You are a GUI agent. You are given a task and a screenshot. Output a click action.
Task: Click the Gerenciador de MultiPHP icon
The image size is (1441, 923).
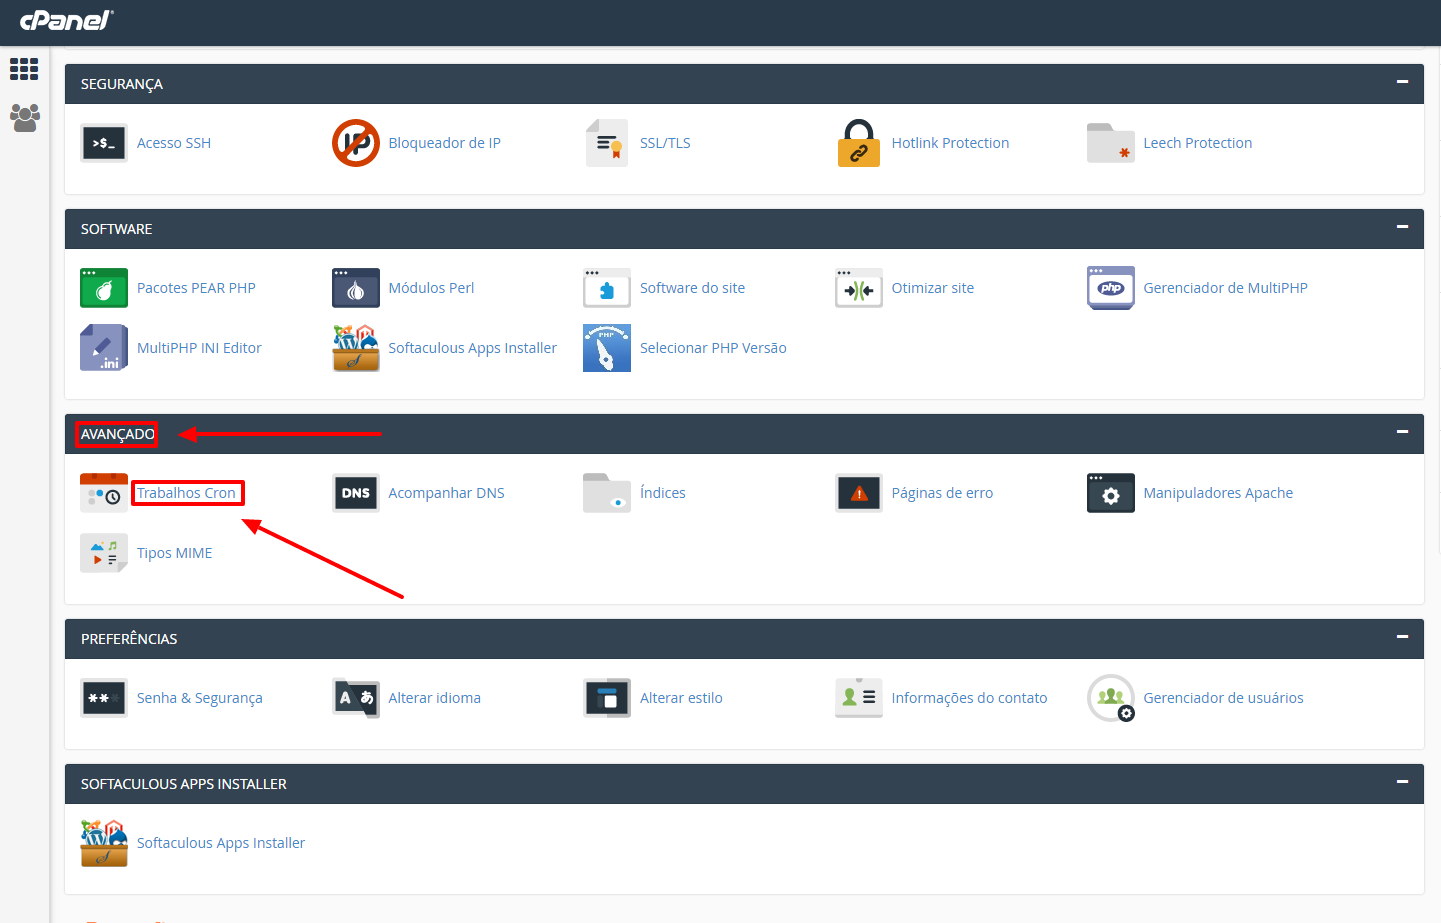click(x=1110, y=288)
